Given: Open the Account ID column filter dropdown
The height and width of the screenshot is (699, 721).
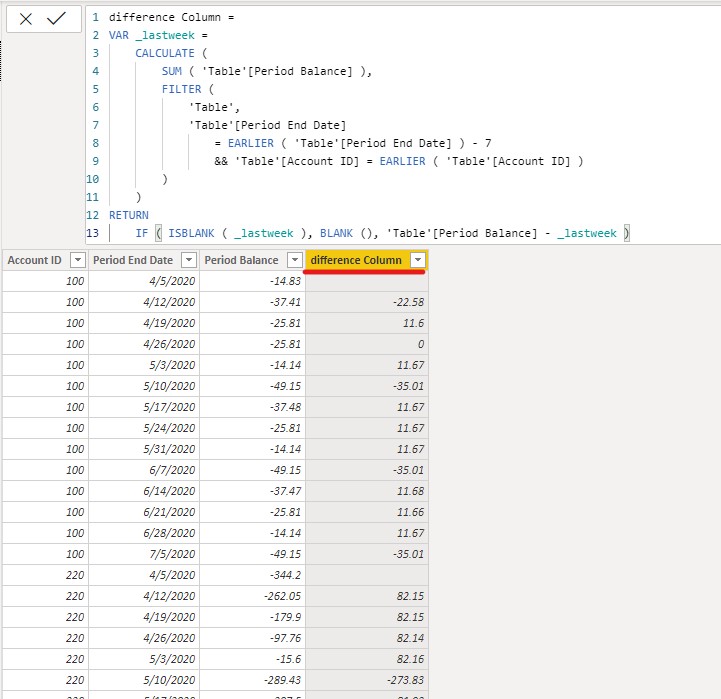Looking at the screenshot, I should pos(78,260).
